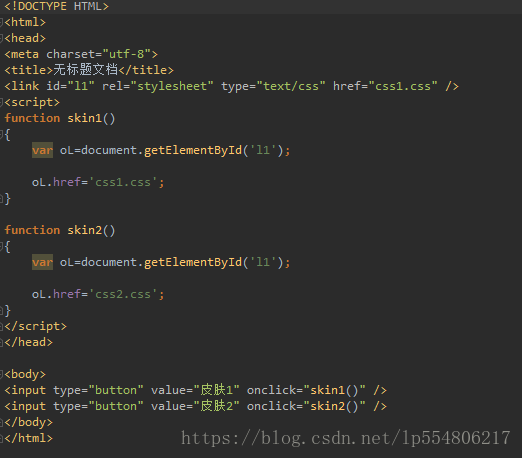Click the closing /script tag
522x458 pixels.
tap(36, 326)
